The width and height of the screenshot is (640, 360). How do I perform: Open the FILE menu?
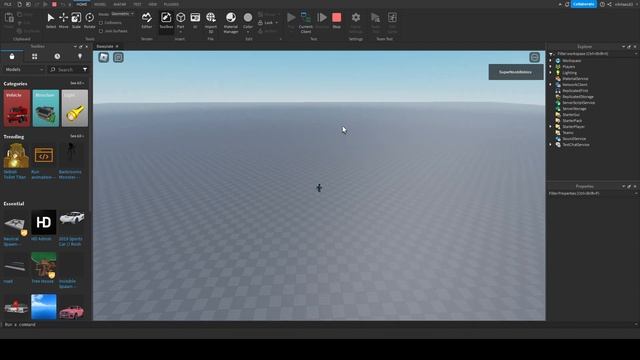click(x=8, y=4)
